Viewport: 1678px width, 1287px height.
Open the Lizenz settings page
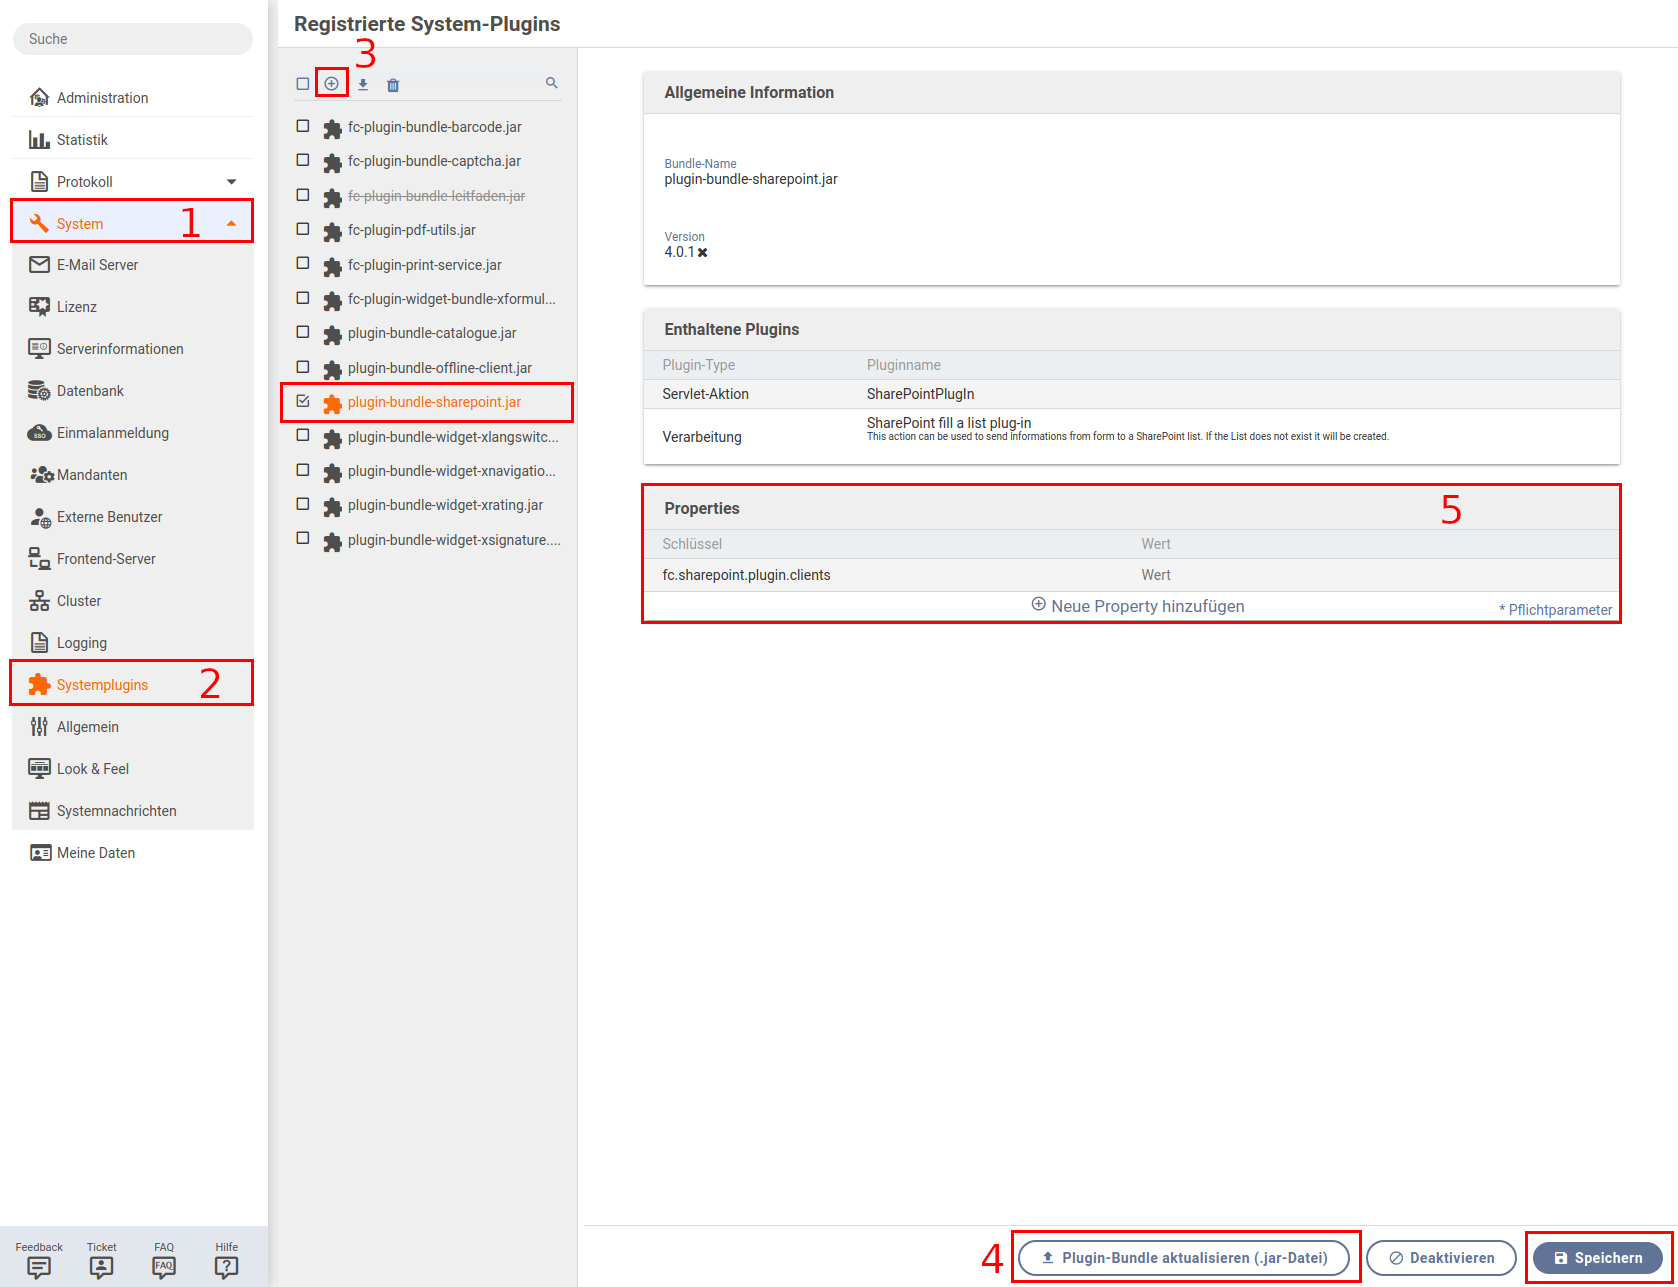tap(77, 306)
